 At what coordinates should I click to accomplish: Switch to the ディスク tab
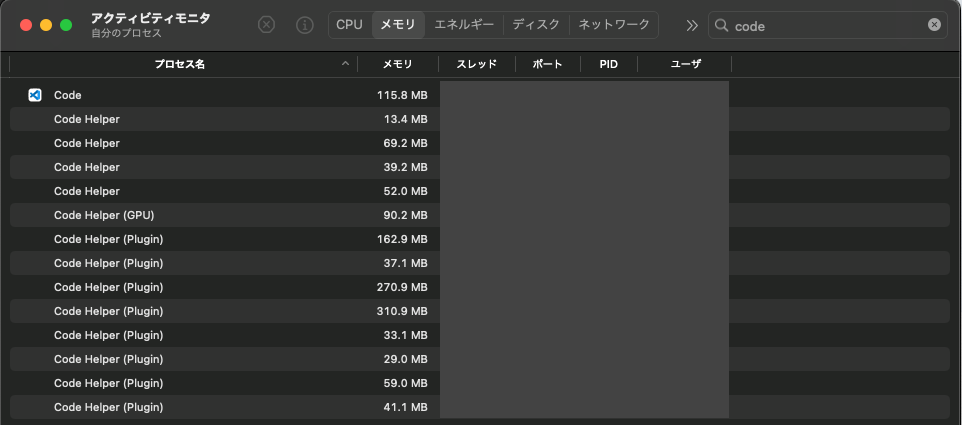point(536,25)
